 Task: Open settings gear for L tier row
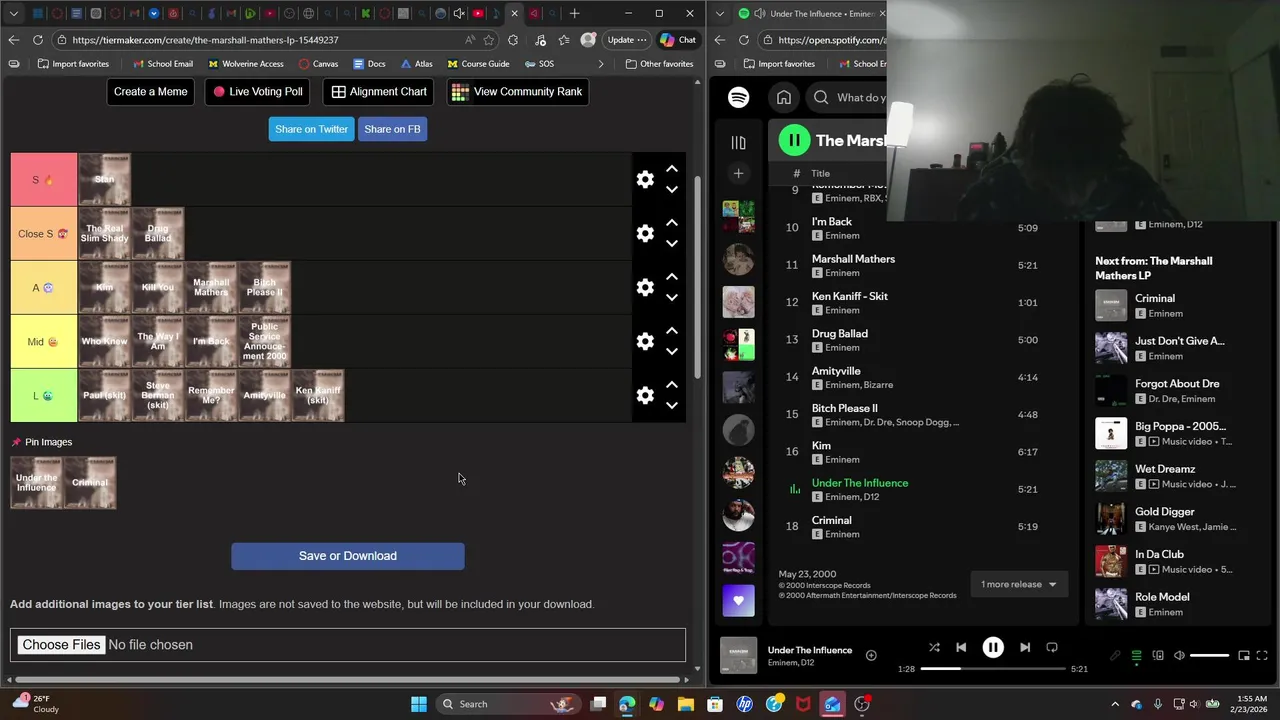click(645, 395)
